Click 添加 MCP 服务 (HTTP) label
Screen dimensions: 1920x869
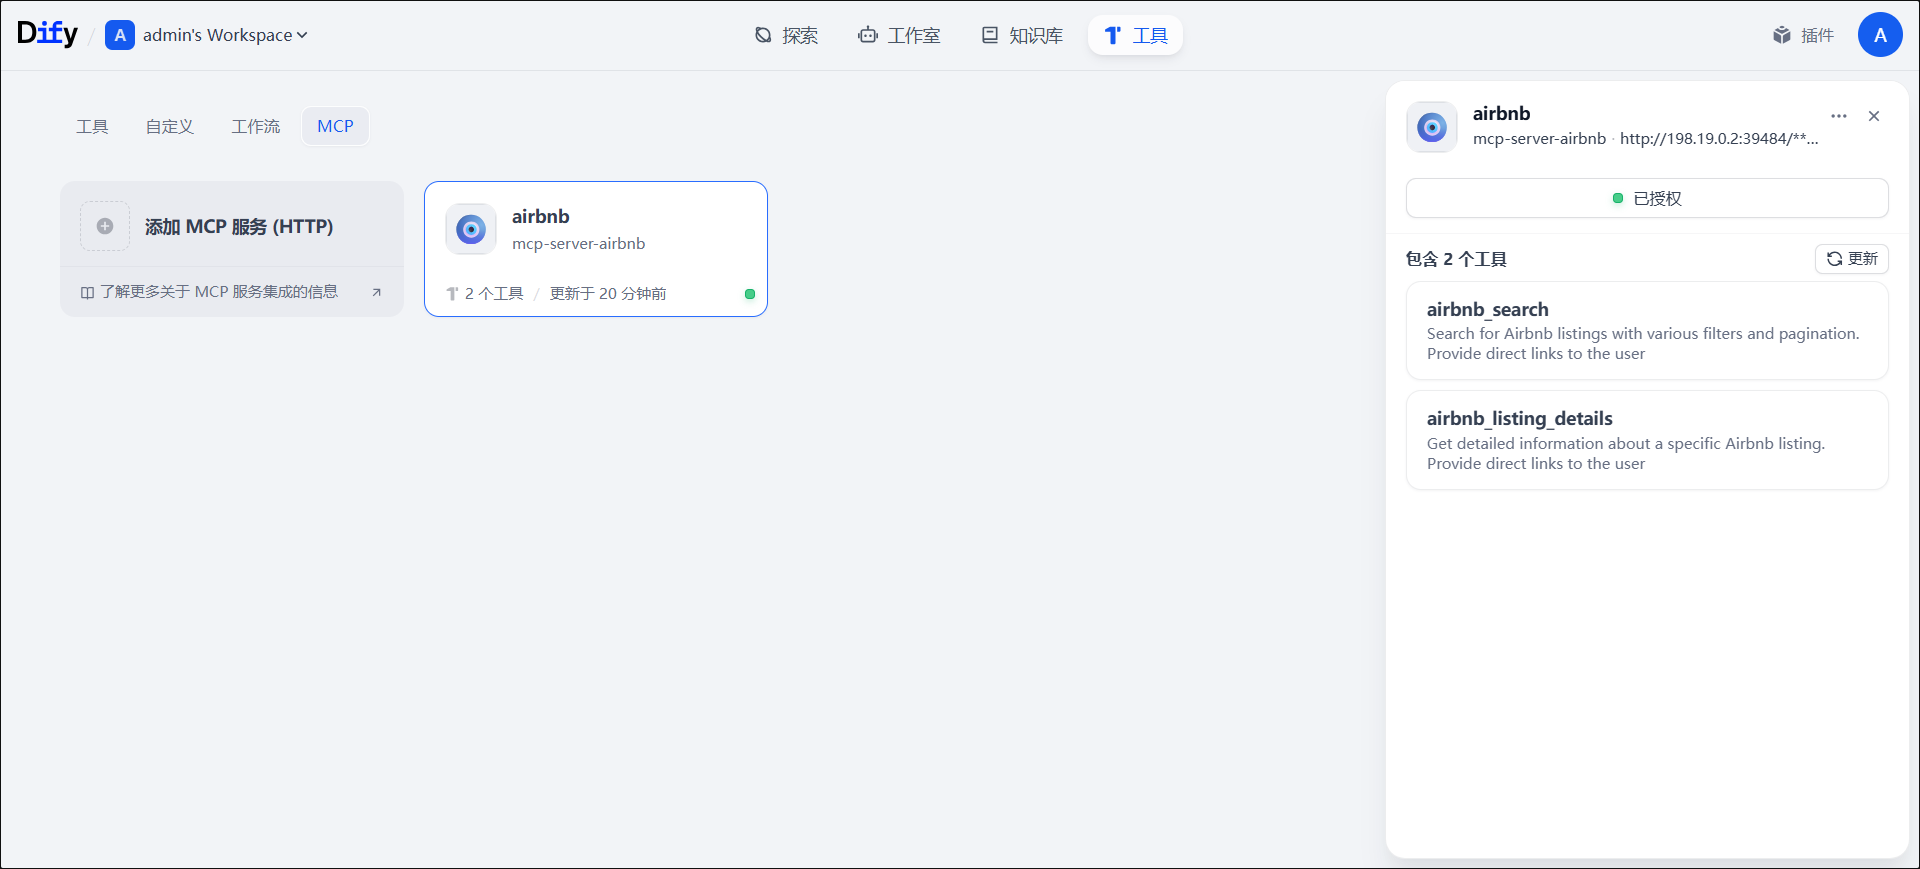239,227
